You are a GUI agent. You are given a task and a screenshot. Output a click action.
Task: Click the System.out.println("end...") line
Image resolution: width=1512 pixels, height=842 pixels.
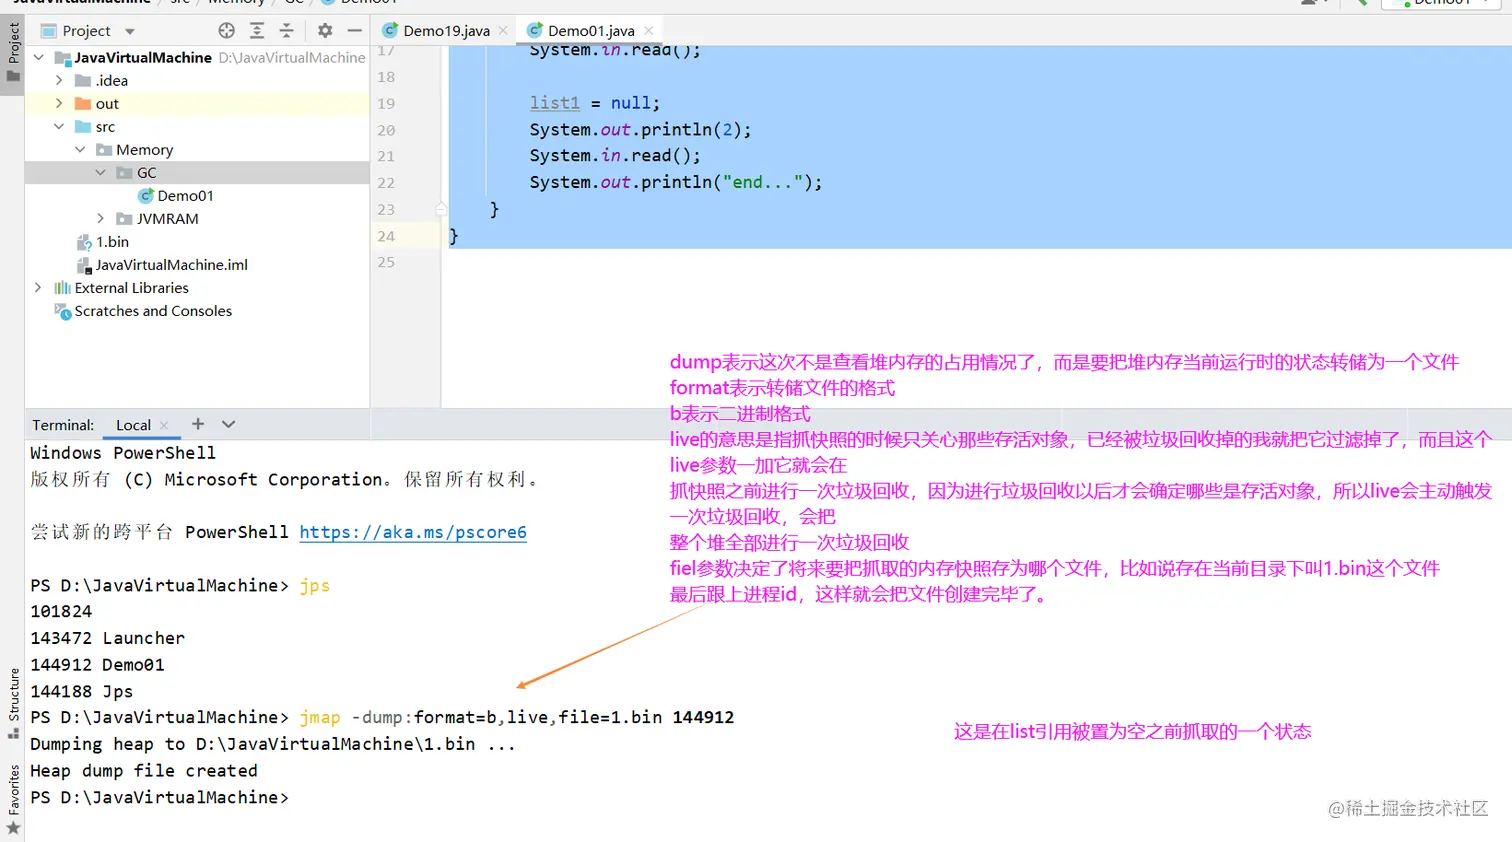[x=676, y=182]
